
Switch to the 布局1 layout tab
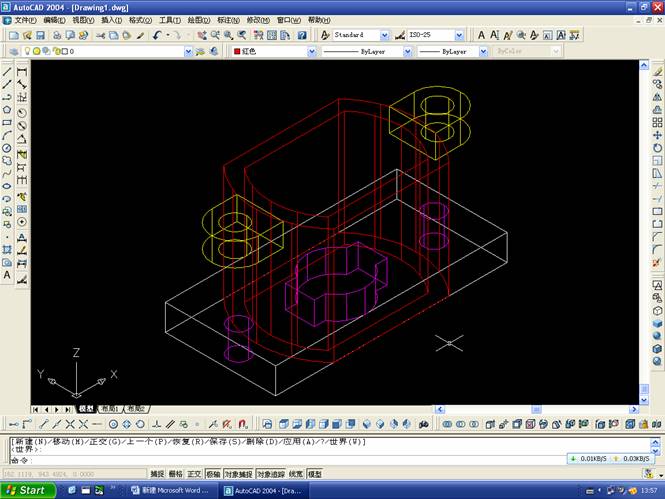point(108,410)
